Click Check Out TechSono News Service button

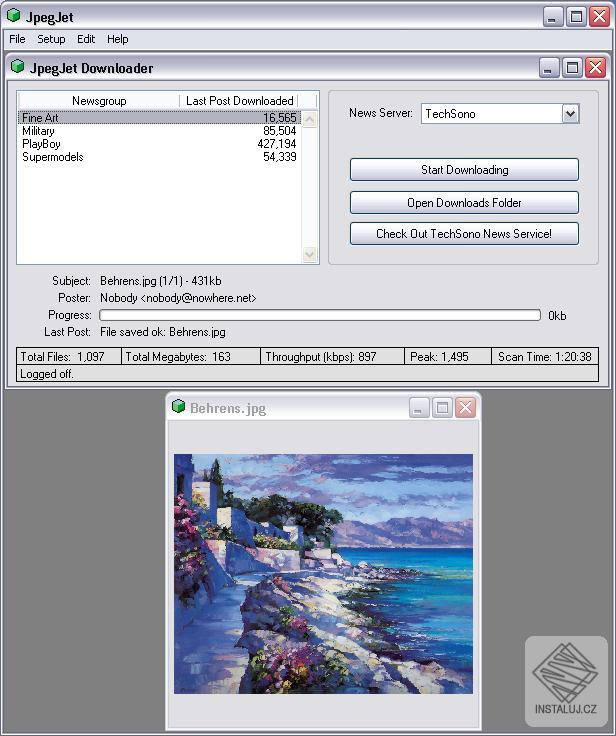coord(464,233)
